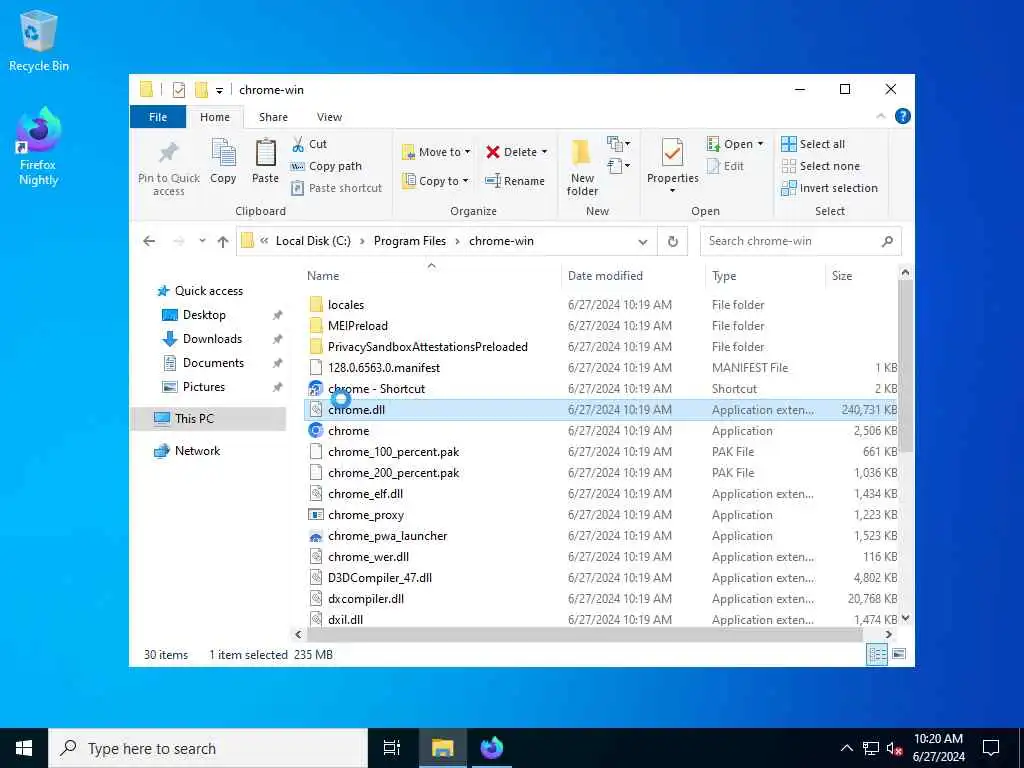Click the Search chrome-win input field
The width and height of the screenshot is (1024, 768).
point(801,242)
